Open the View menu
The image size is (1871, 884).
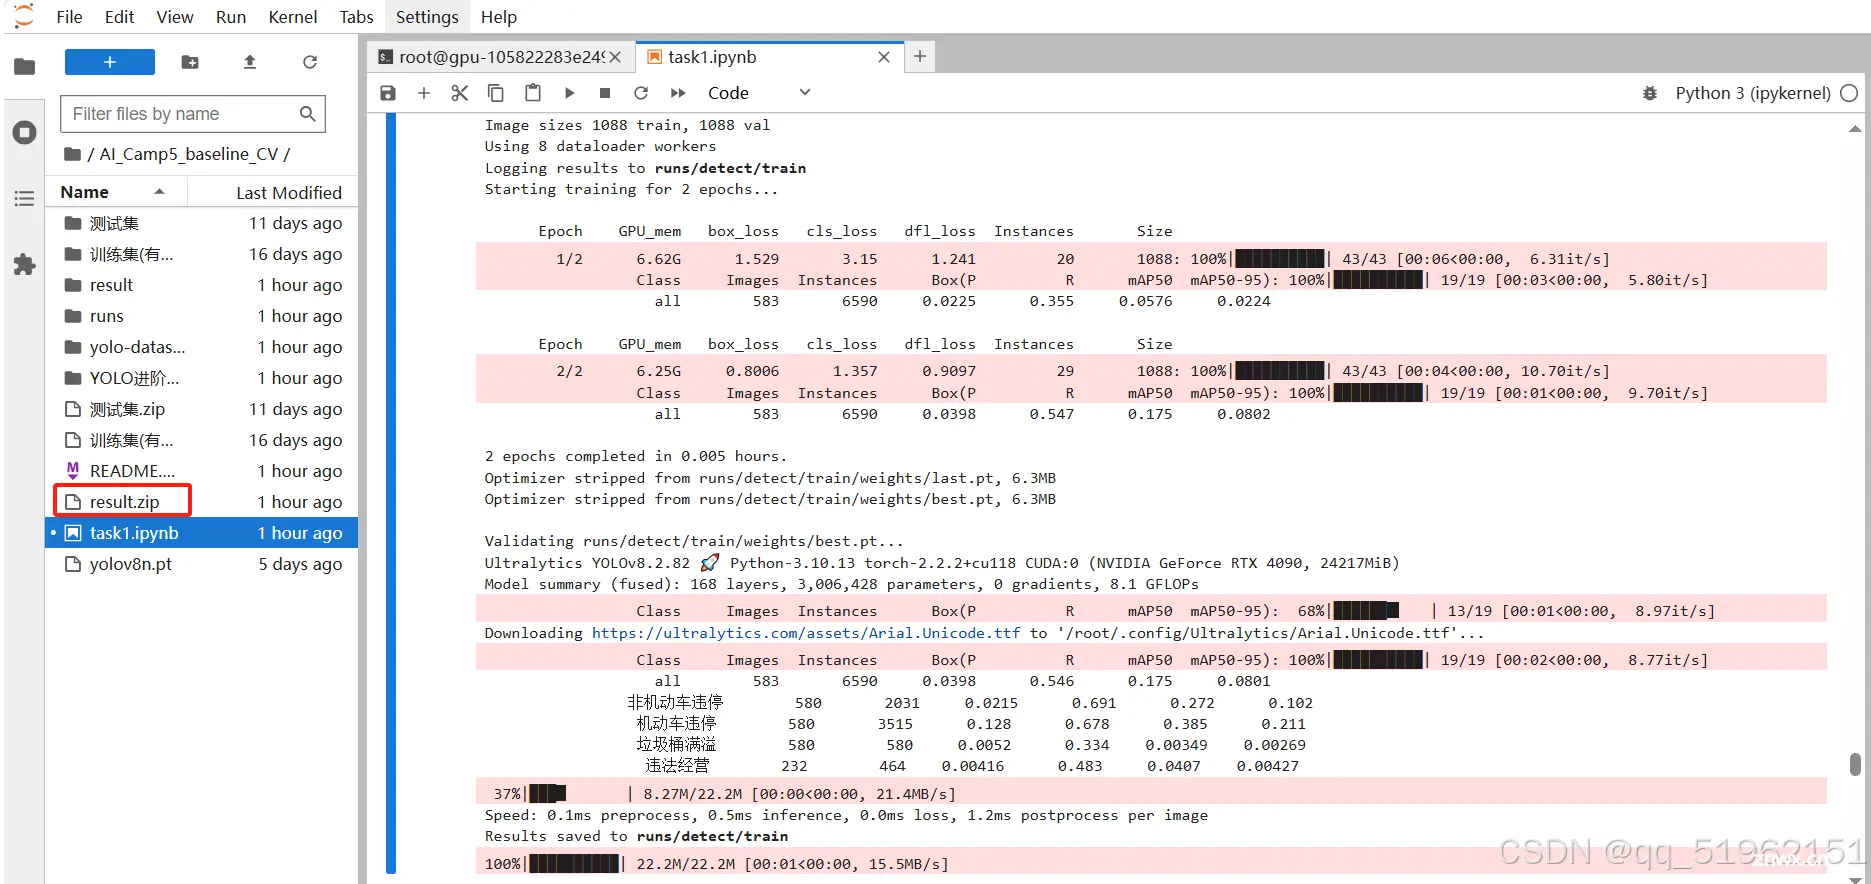pos(175,17)
